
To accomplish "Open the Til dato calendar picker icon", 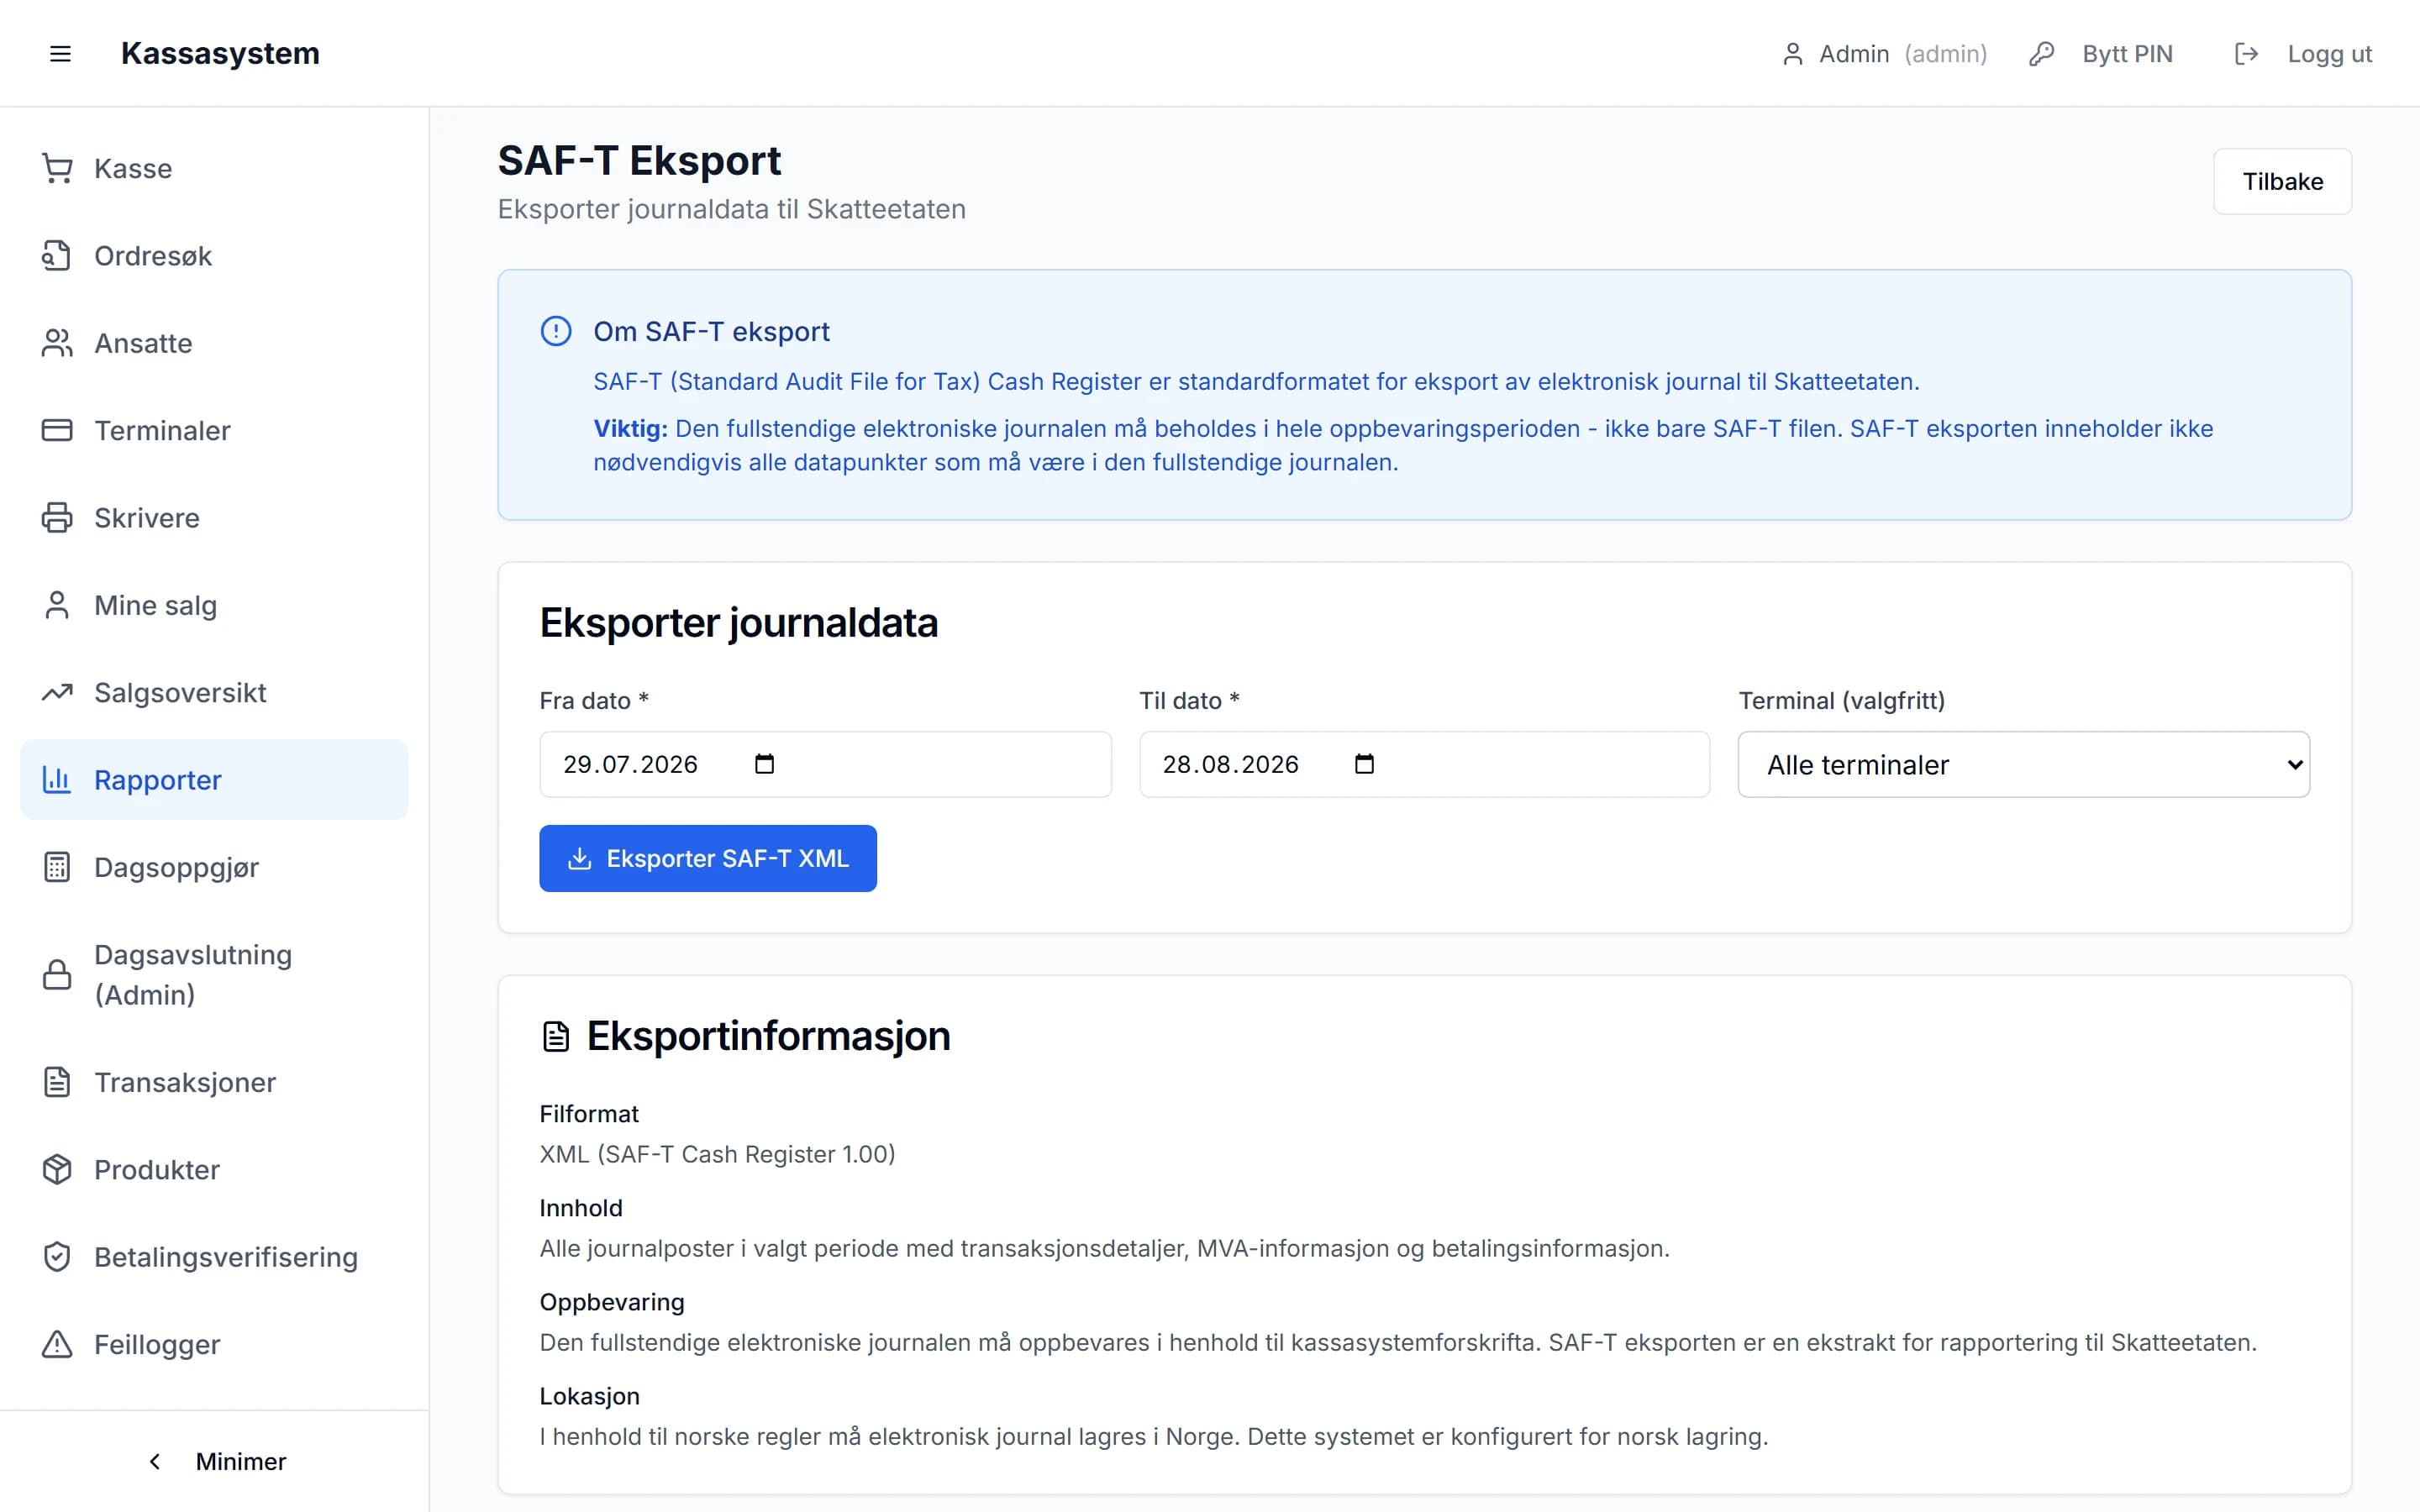I will (1364, 764).
